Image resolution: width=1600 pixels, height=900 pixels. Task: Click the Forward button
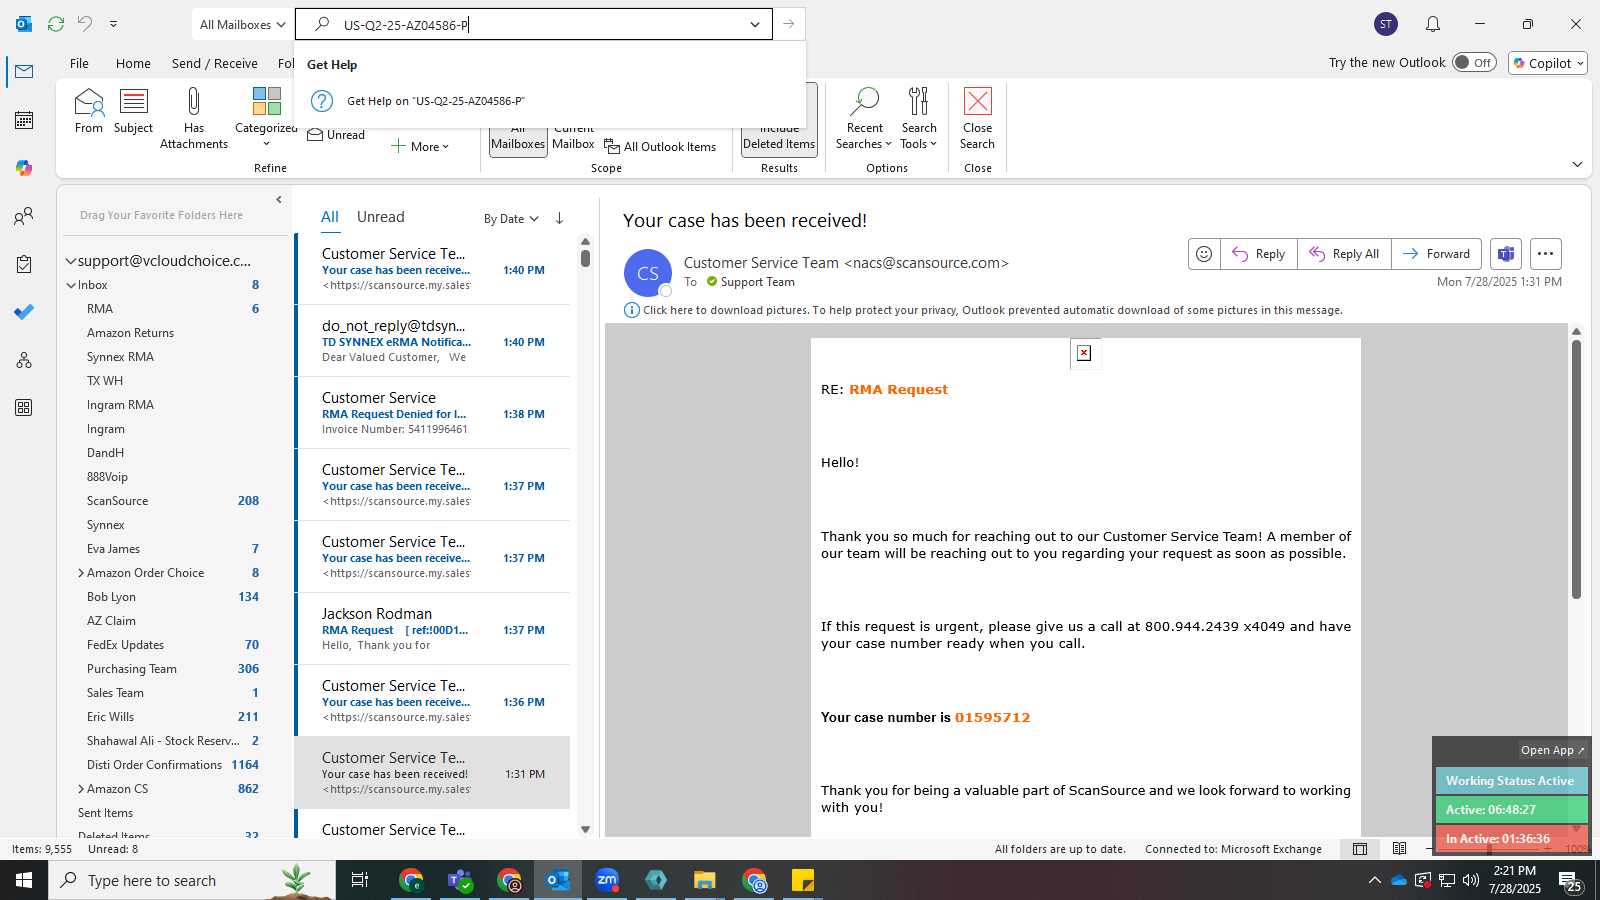(1436, 254)
